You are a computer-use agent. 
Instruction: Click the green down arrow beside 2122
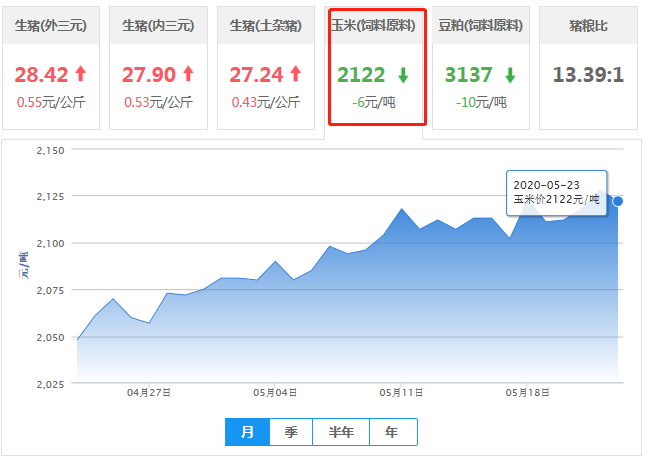point(403,75)
